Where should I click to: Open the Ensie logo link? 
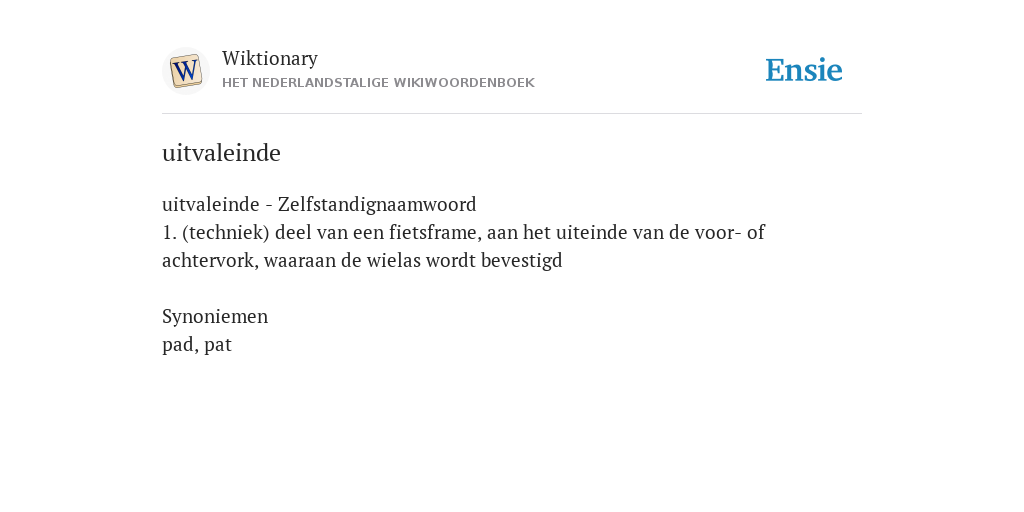(x=804, y=71)
